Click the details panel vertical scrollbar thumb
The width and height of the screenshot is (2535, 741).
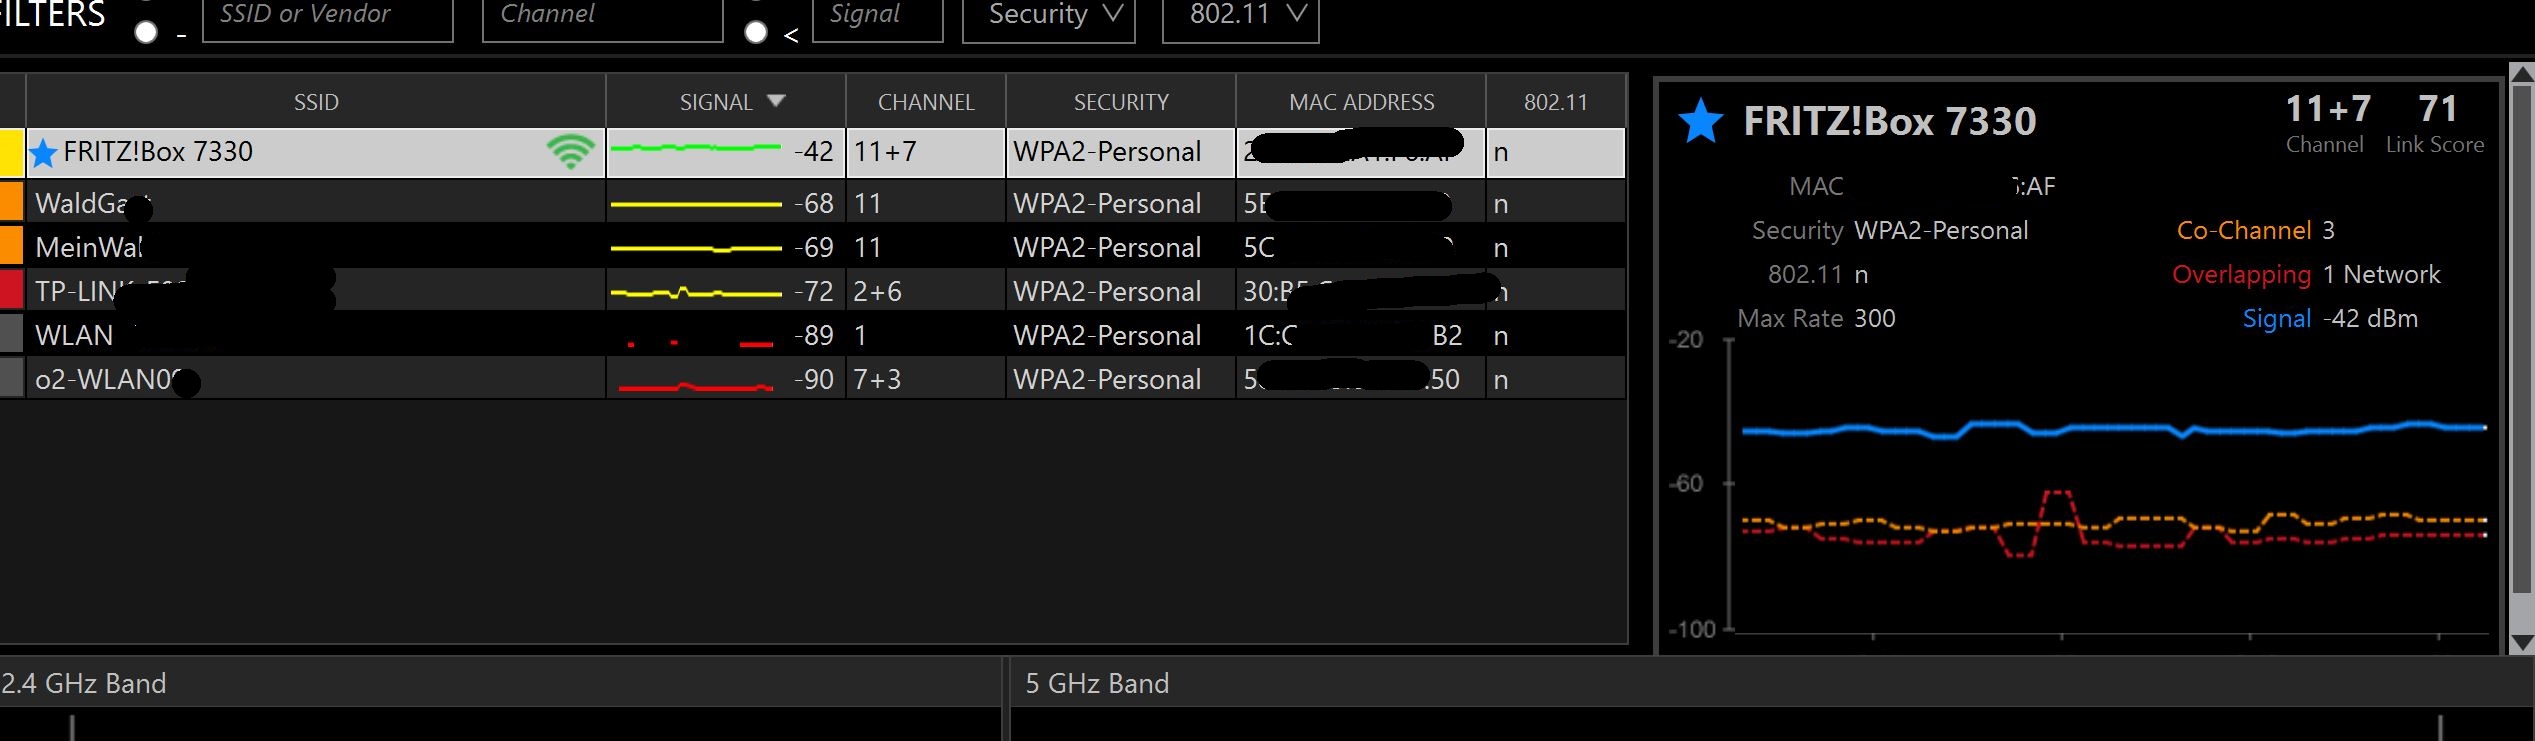click(2522, 340)
